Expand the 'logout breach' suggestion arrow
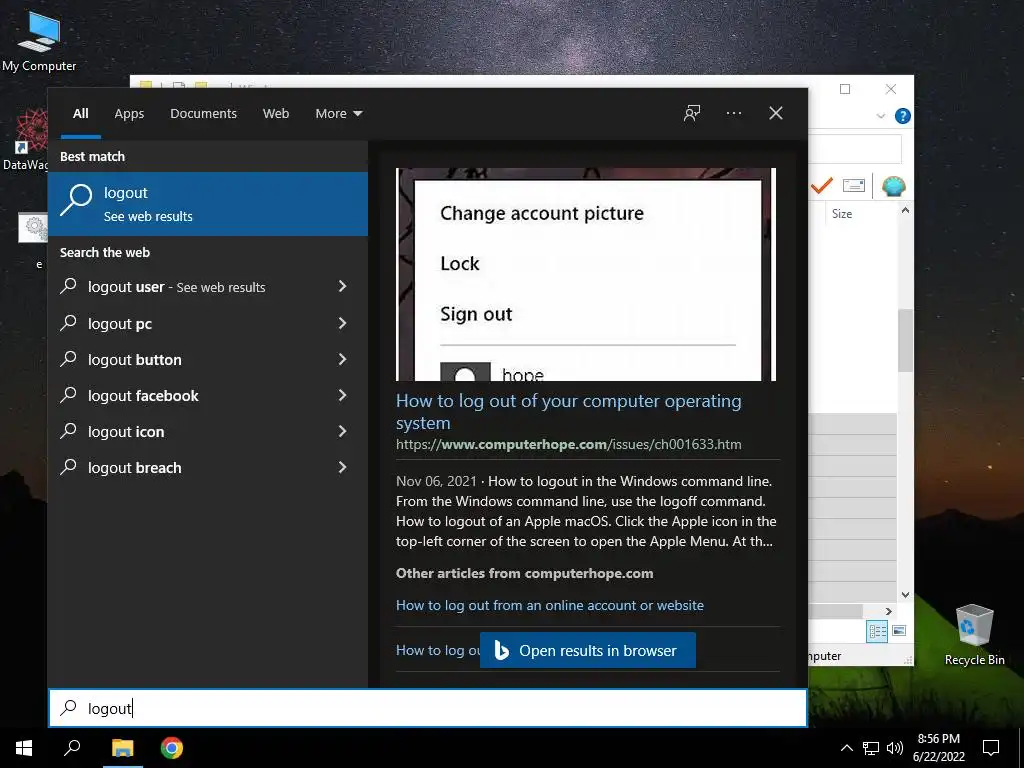This screenshot has height=768, width=1024. coord(342,466)
